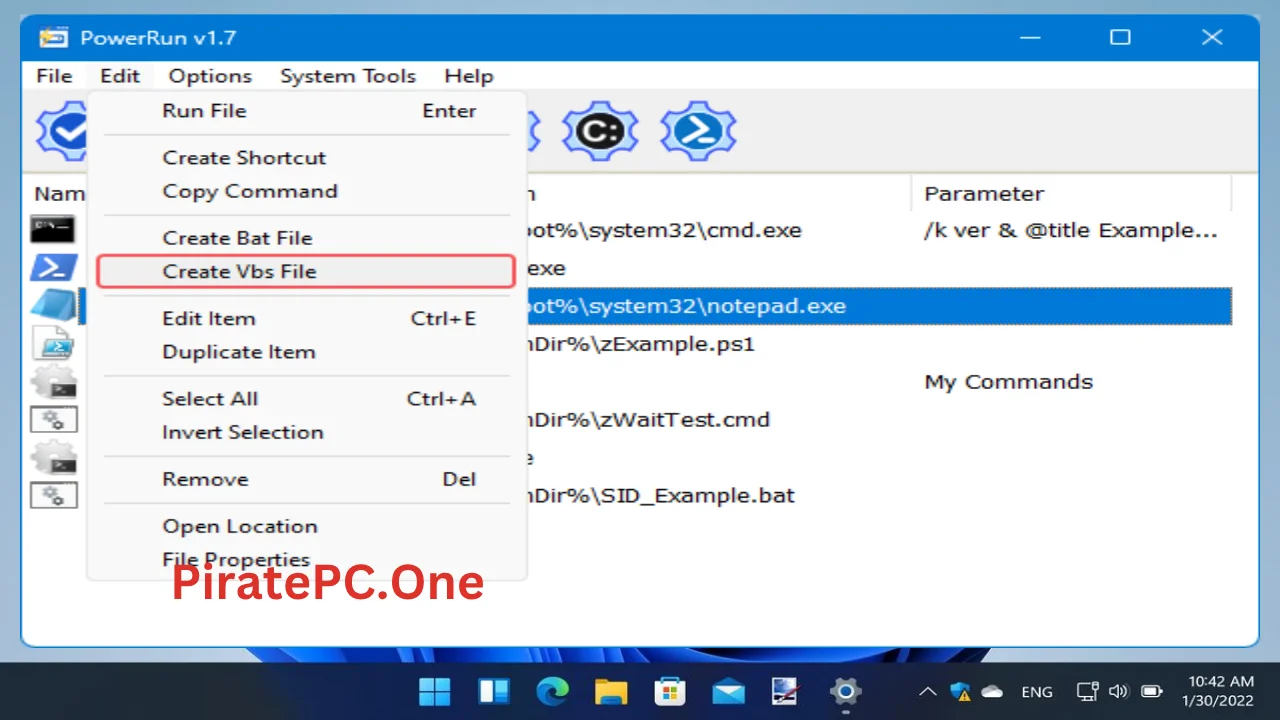Click the blue checkmark gear toolbar icon
The width and height of the screenshot is (1280, 720).
[62, 131]
